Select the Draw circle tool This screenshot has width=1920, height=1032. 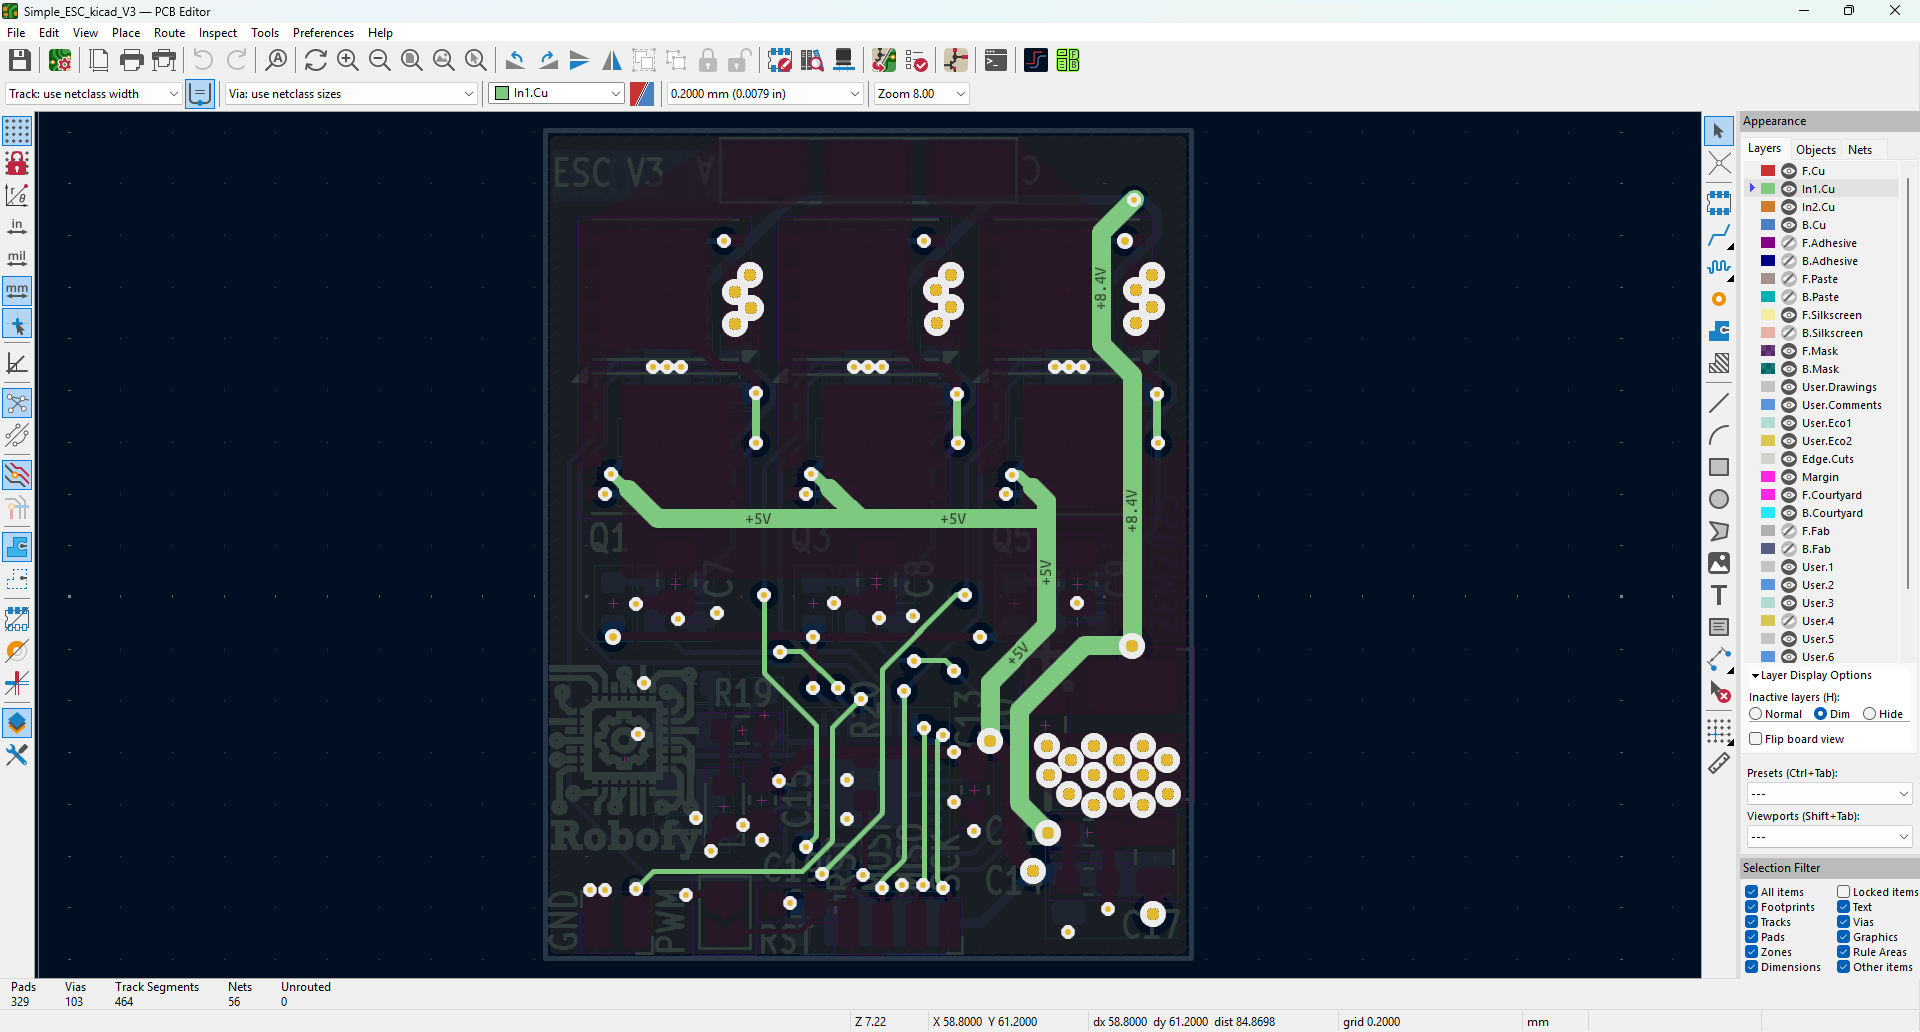click(x=1719, y=499)
